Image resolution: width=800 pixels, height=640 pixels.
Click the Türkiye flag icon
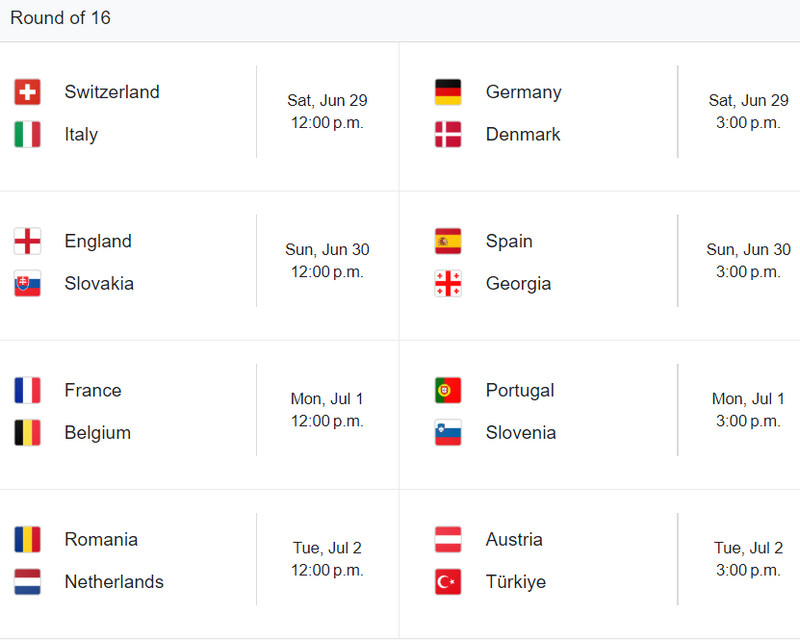click(x=448, y=582)
